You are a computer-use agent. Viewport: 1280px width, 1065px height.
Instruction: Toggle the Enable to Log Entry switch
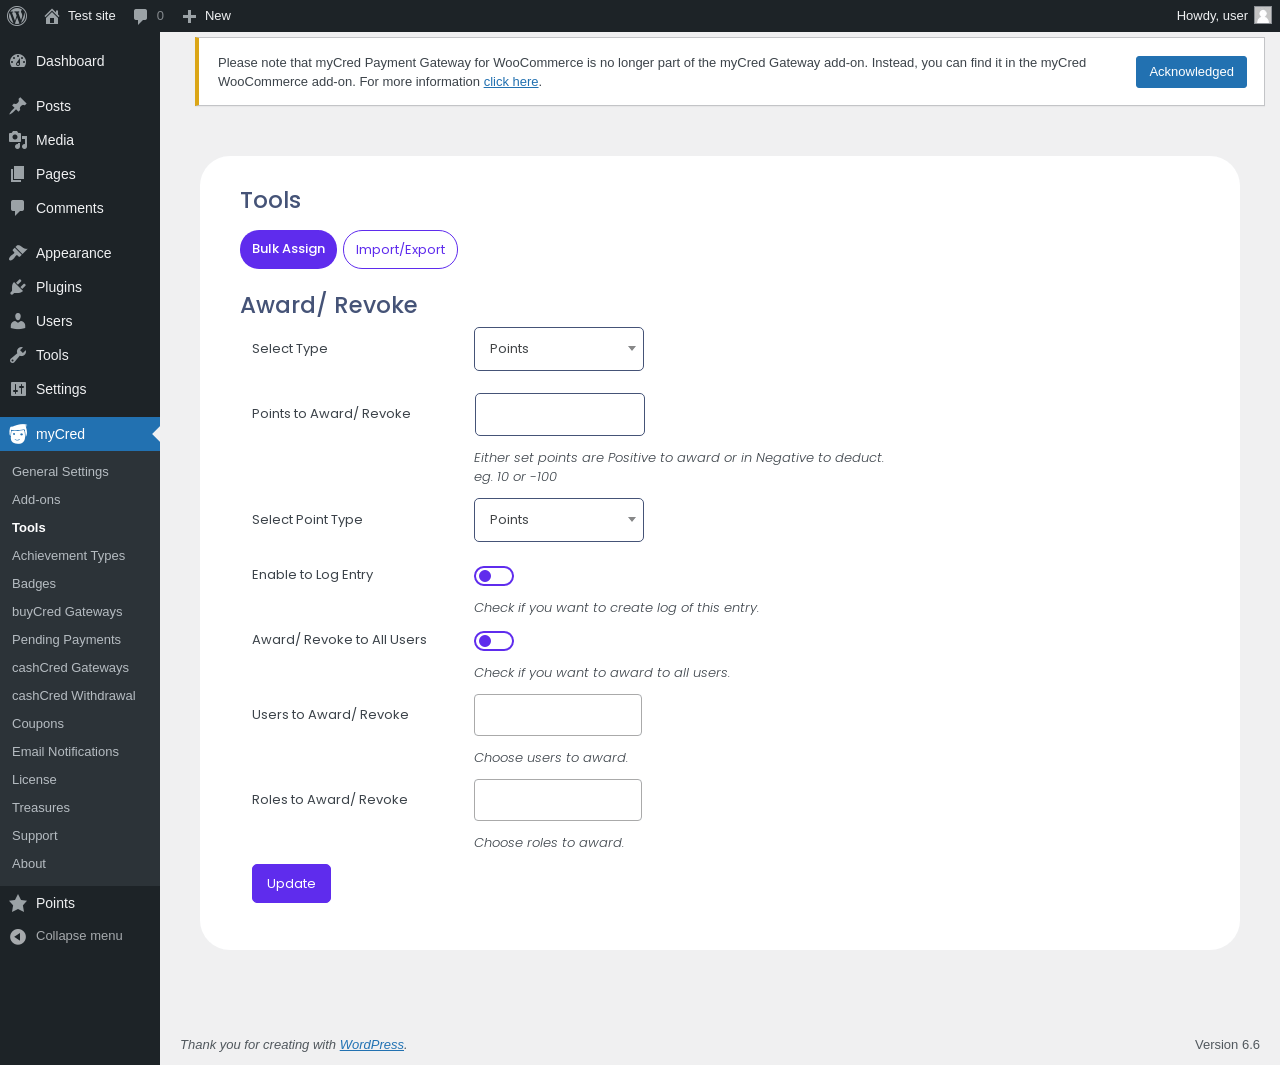pos(494,576)
